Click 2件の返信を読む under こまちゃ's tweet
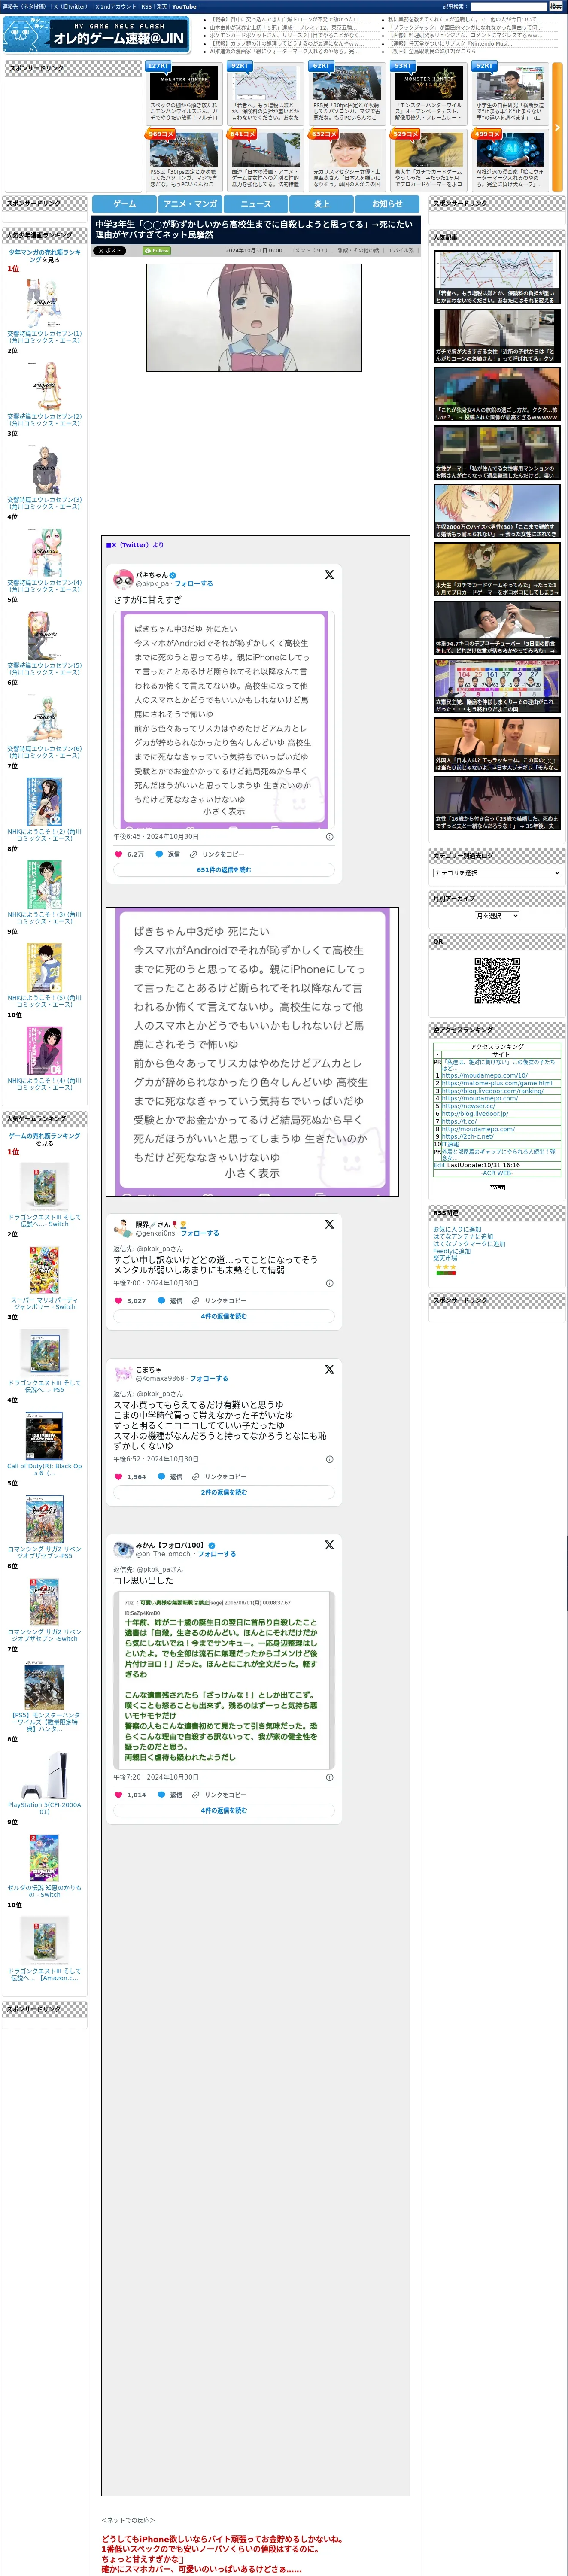 point(224,1492)
